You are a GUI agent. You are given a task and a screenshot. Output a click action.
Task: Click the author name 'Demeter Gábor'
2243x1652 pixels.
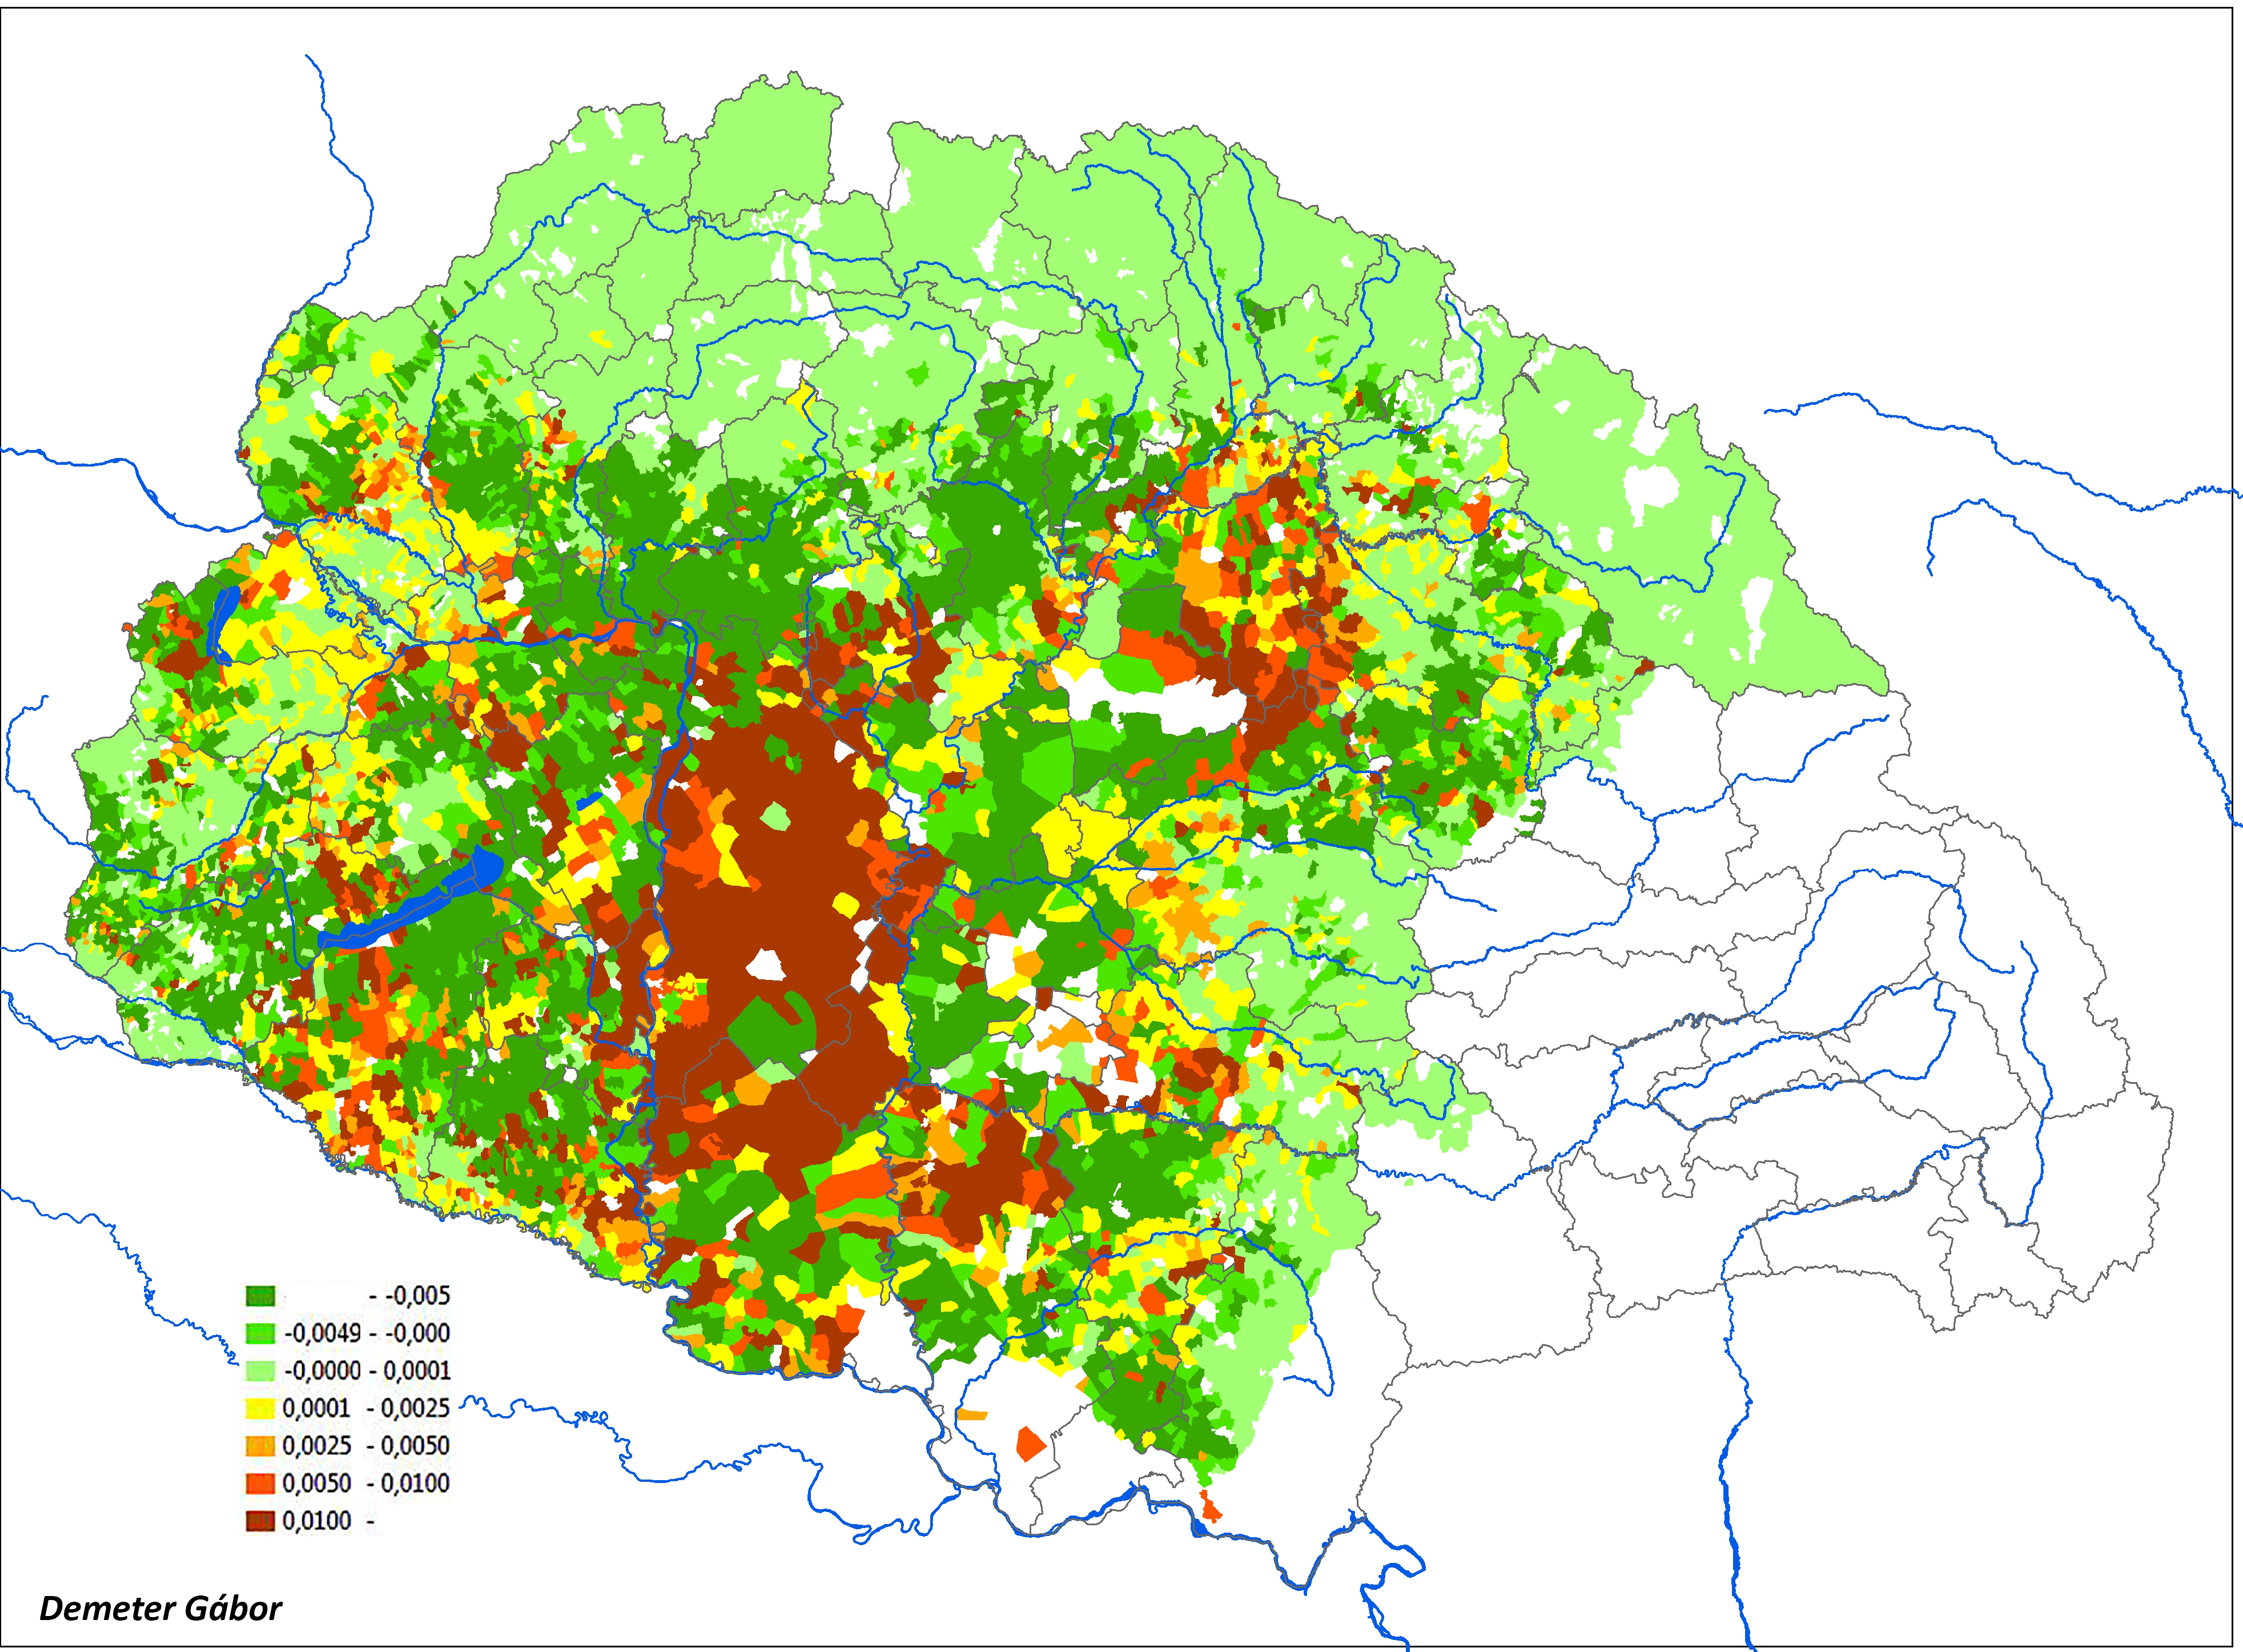click(x=160, y=1609)
